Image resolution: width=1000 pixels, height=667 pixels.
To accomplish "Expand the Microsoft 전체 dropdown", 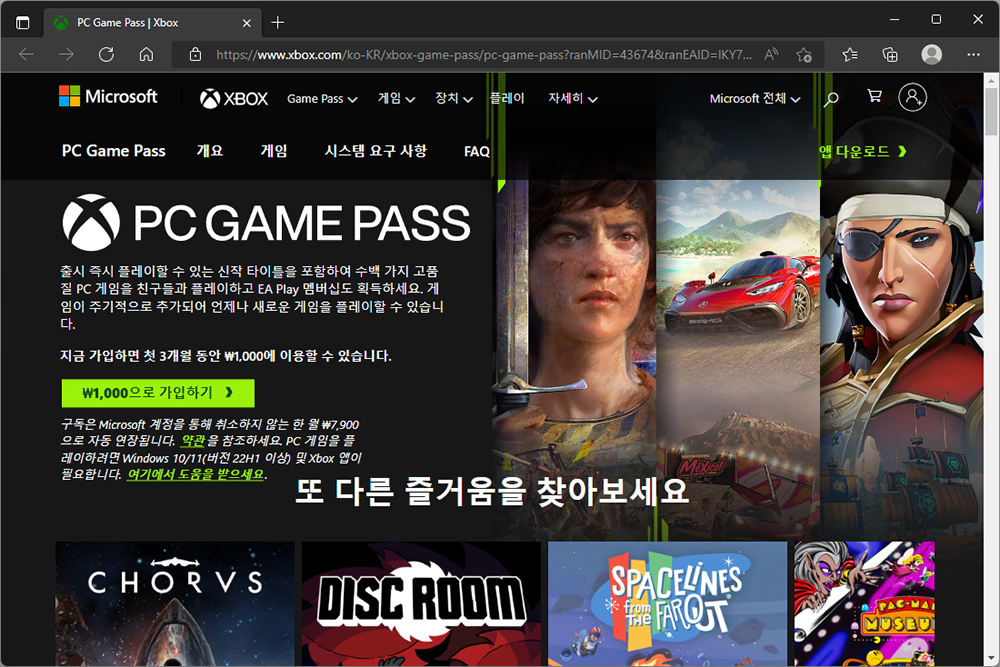I will pos(755,99).
